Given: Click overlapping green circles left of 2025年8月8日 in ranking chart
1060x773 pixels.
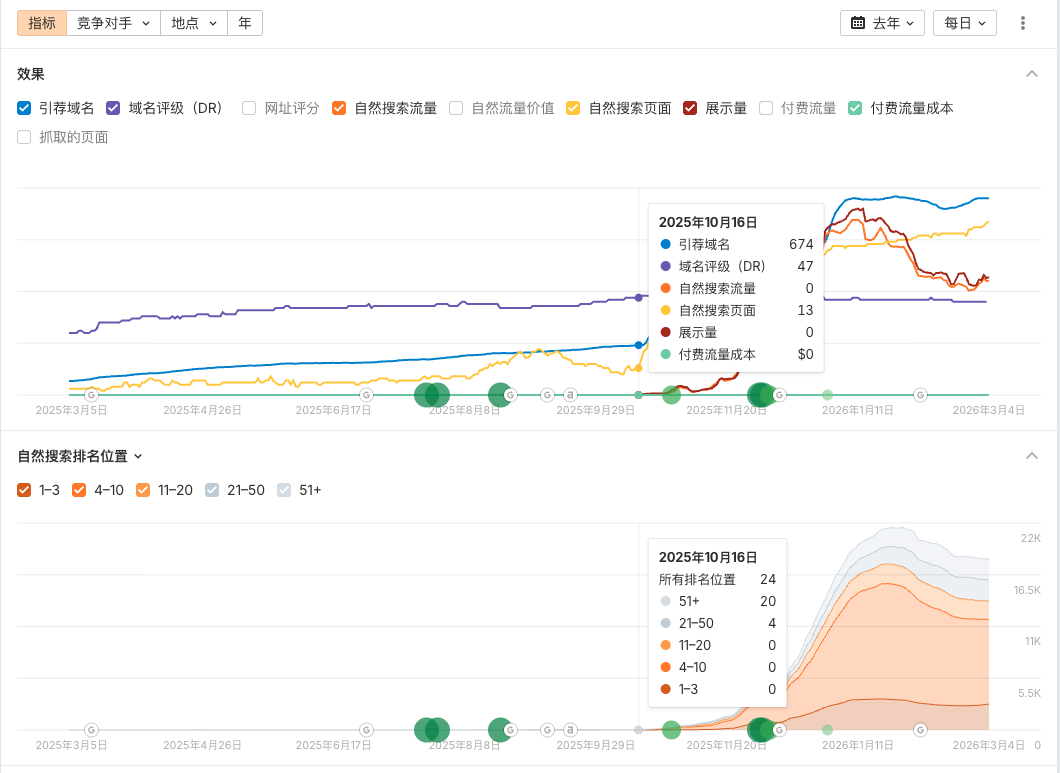Looking at the screenshot, I should click(432, 730).
